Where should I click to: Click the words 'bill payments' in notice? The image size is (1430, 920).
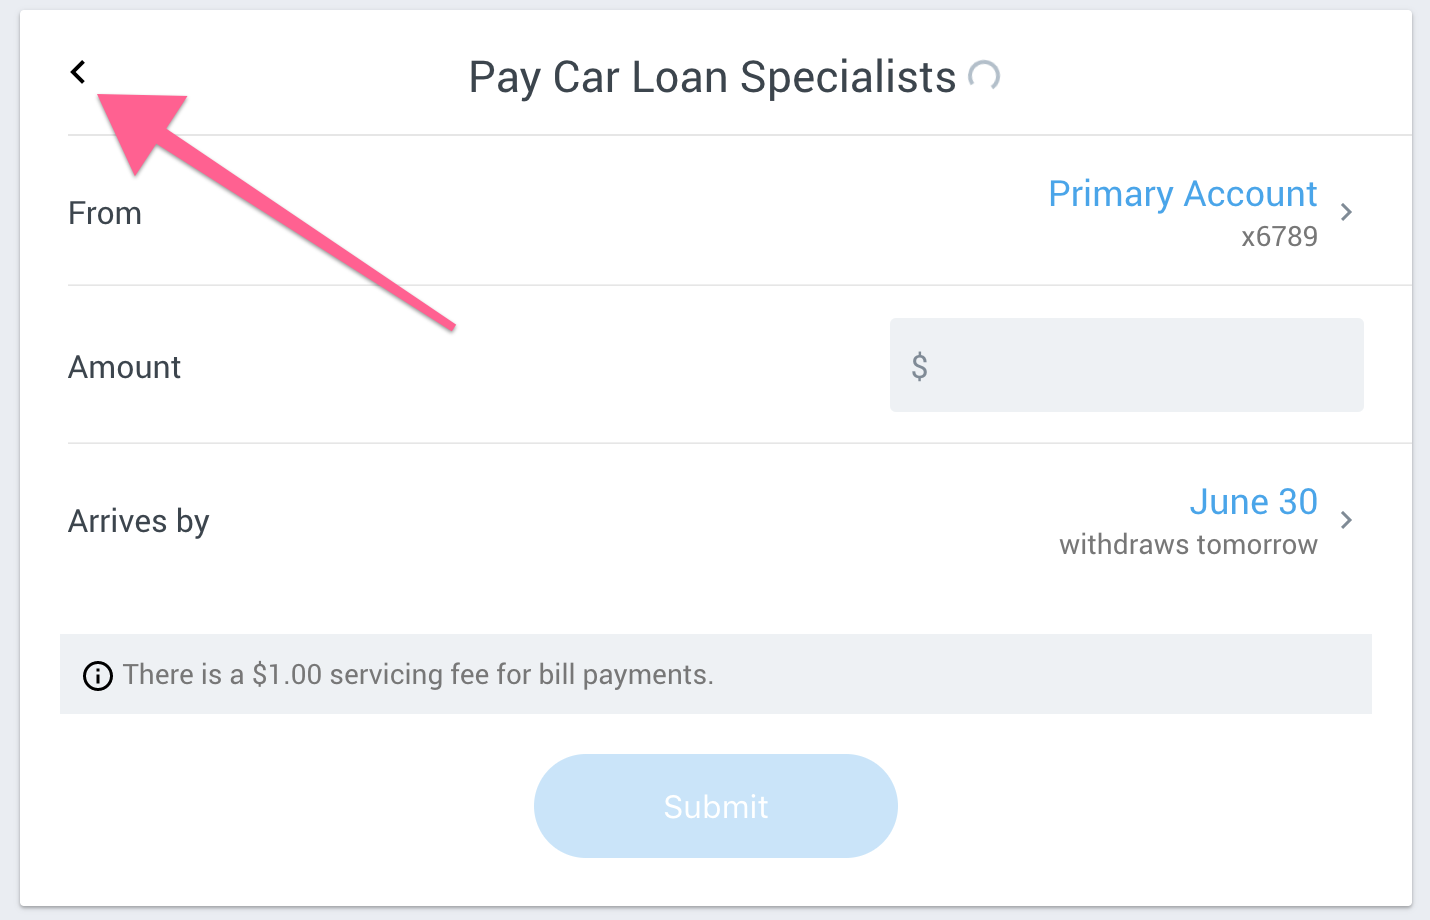[x=625, y=675]
